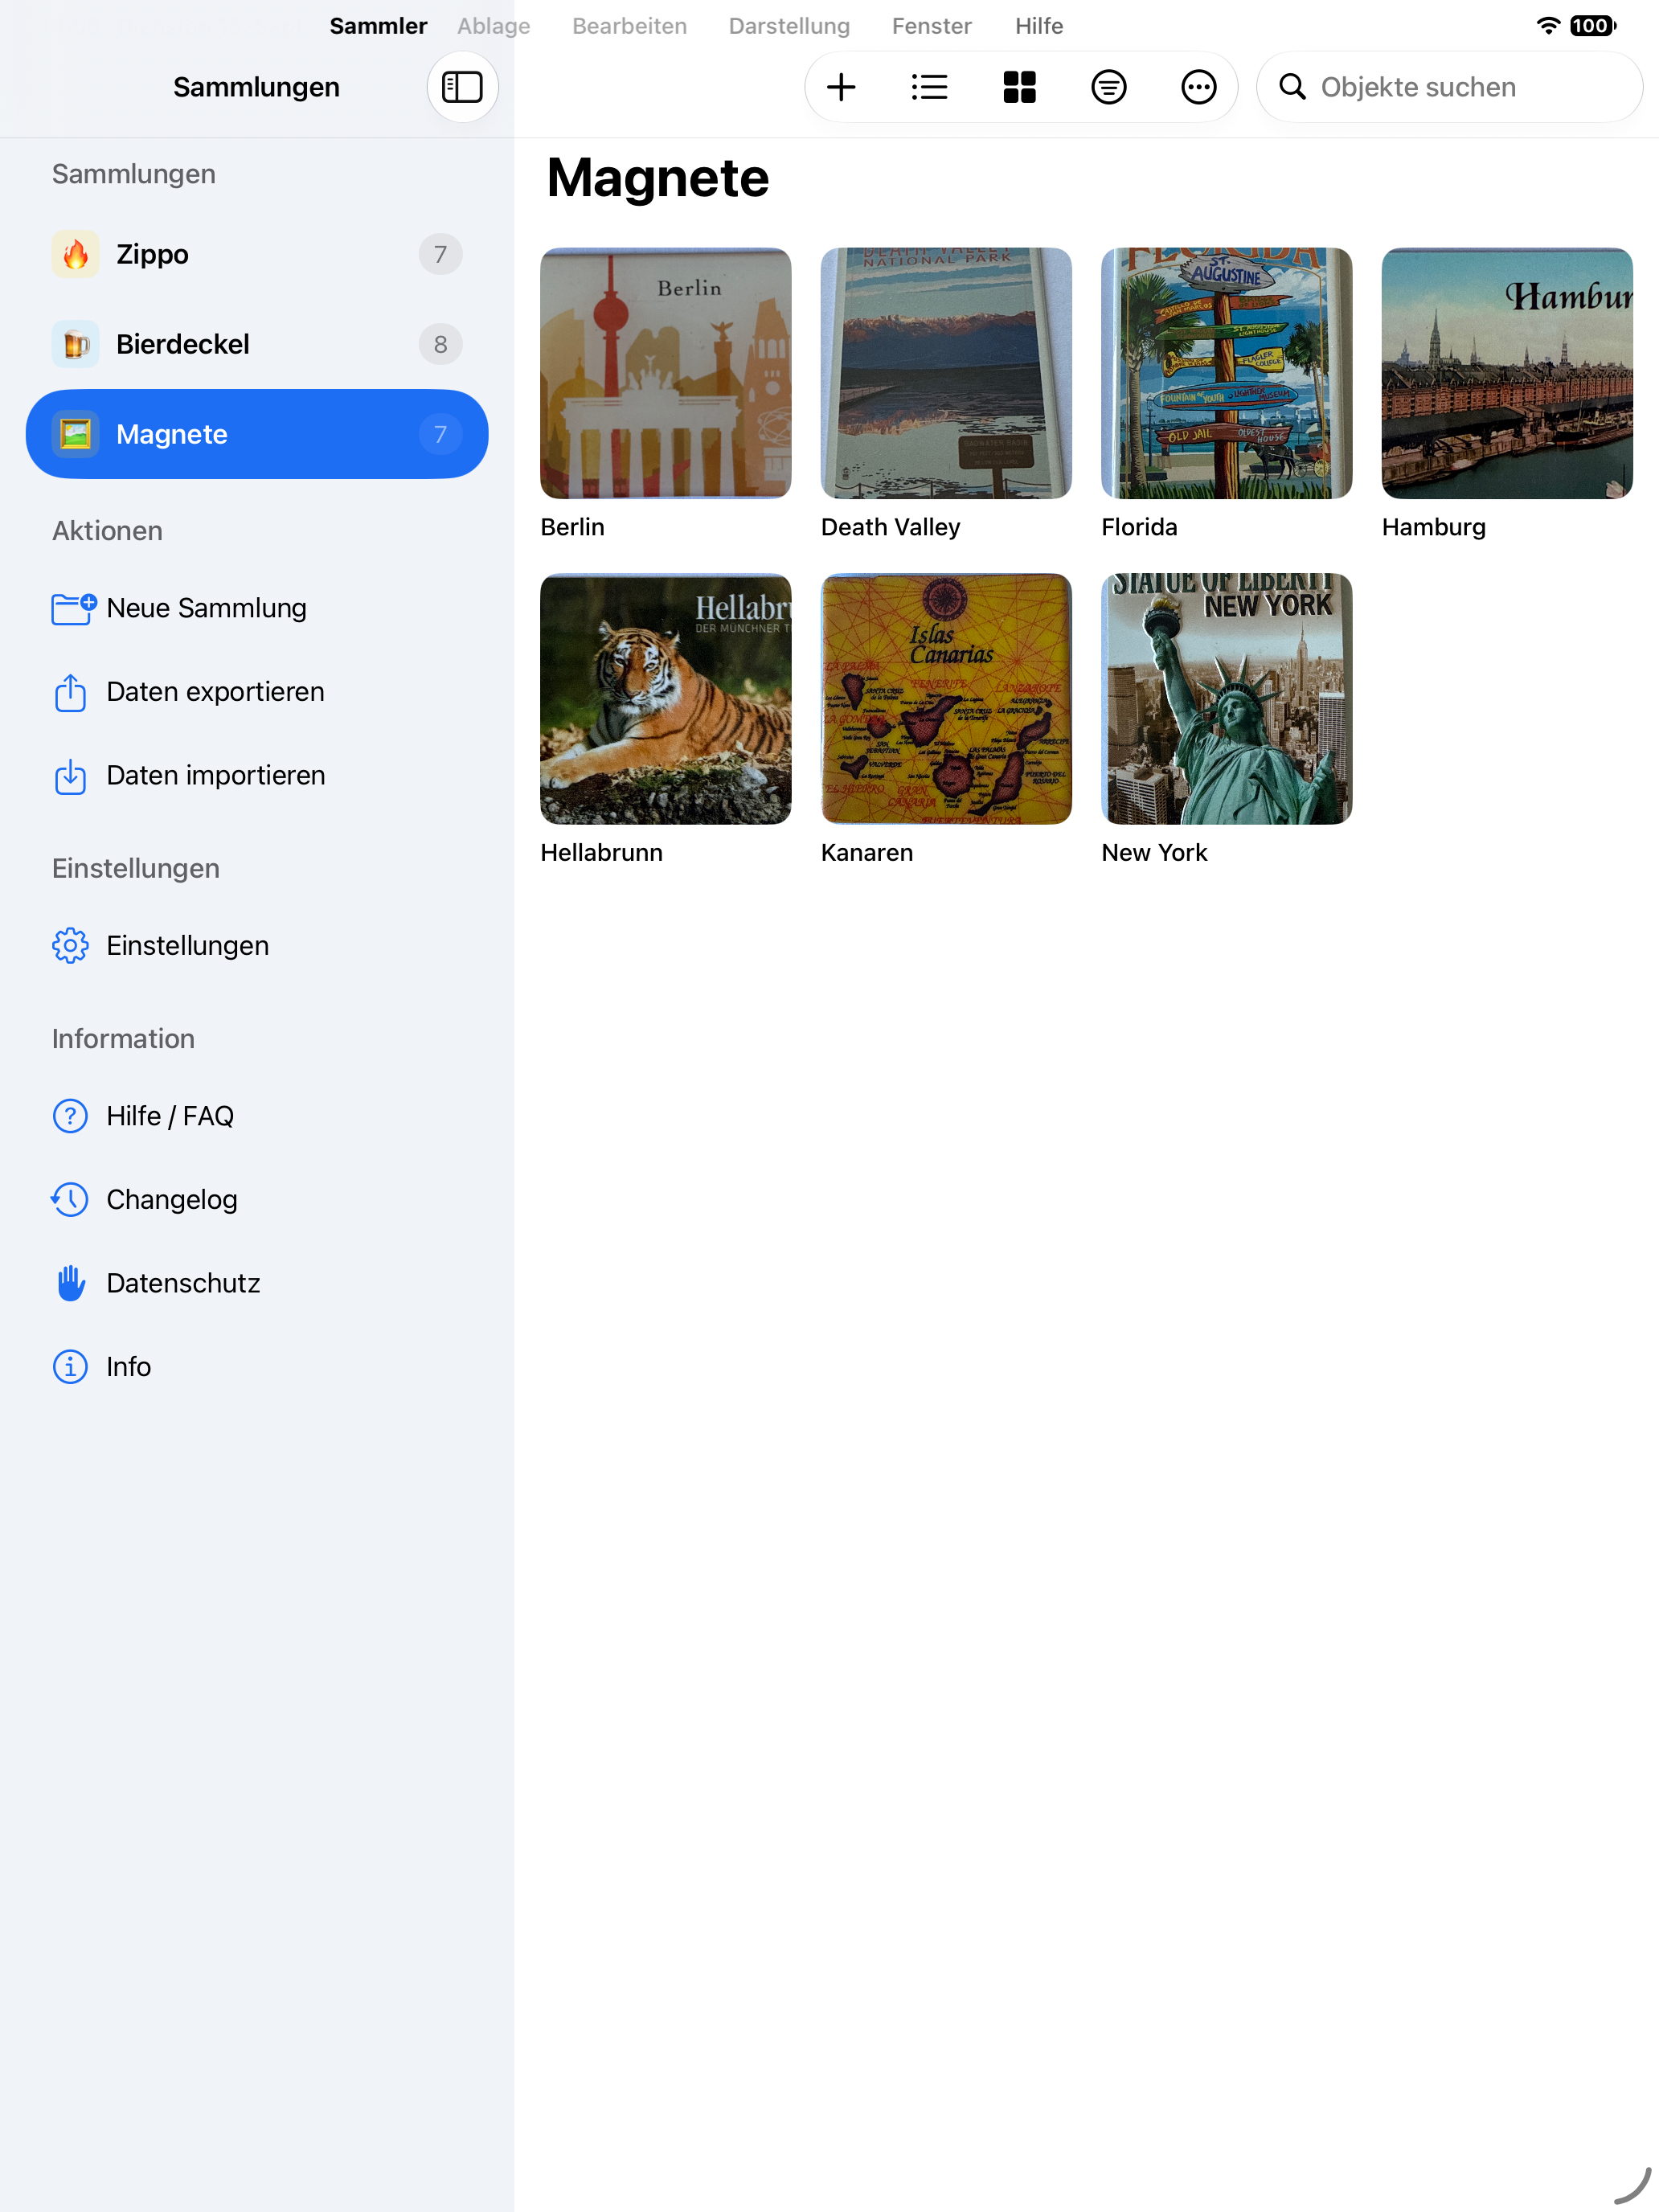Click the Info circle icon
Viewport: 1659px width, 2212px height.
pyautogui.click(x=70, y=1366)
